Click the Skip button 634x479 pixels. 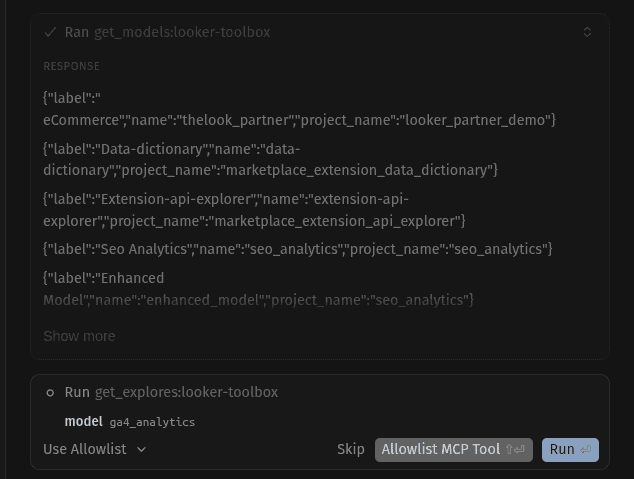point(351,449)
